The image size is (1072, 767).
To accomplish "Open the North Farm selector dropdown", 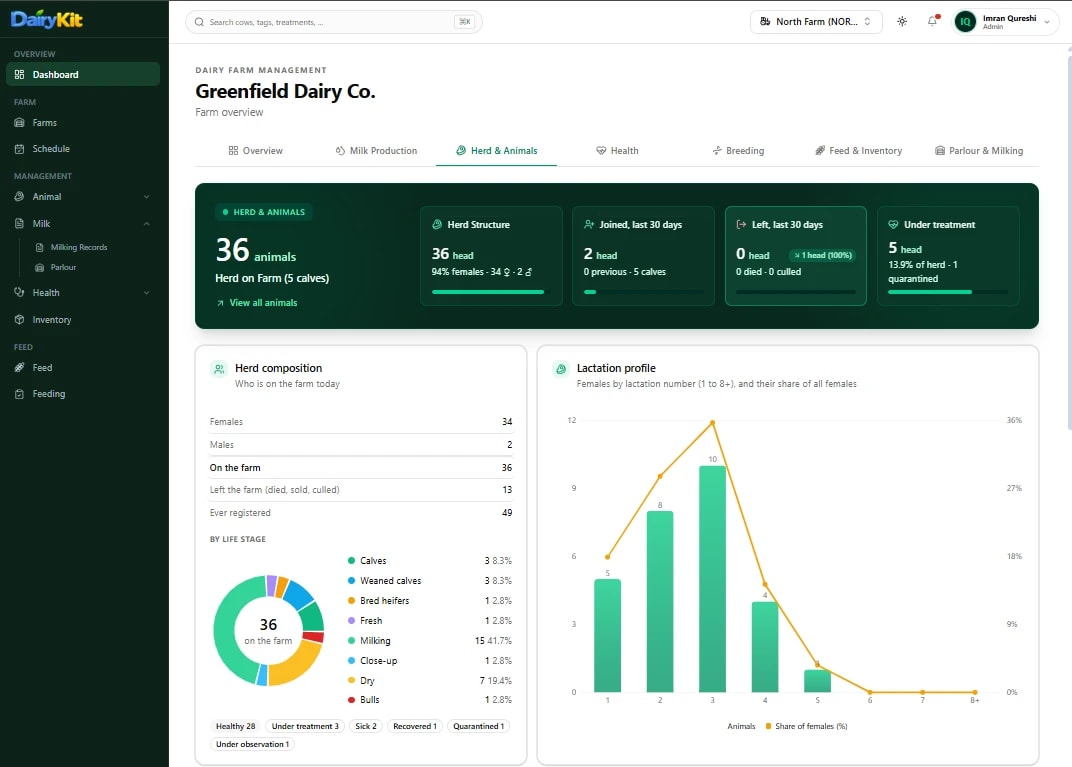I will [816, 22].
